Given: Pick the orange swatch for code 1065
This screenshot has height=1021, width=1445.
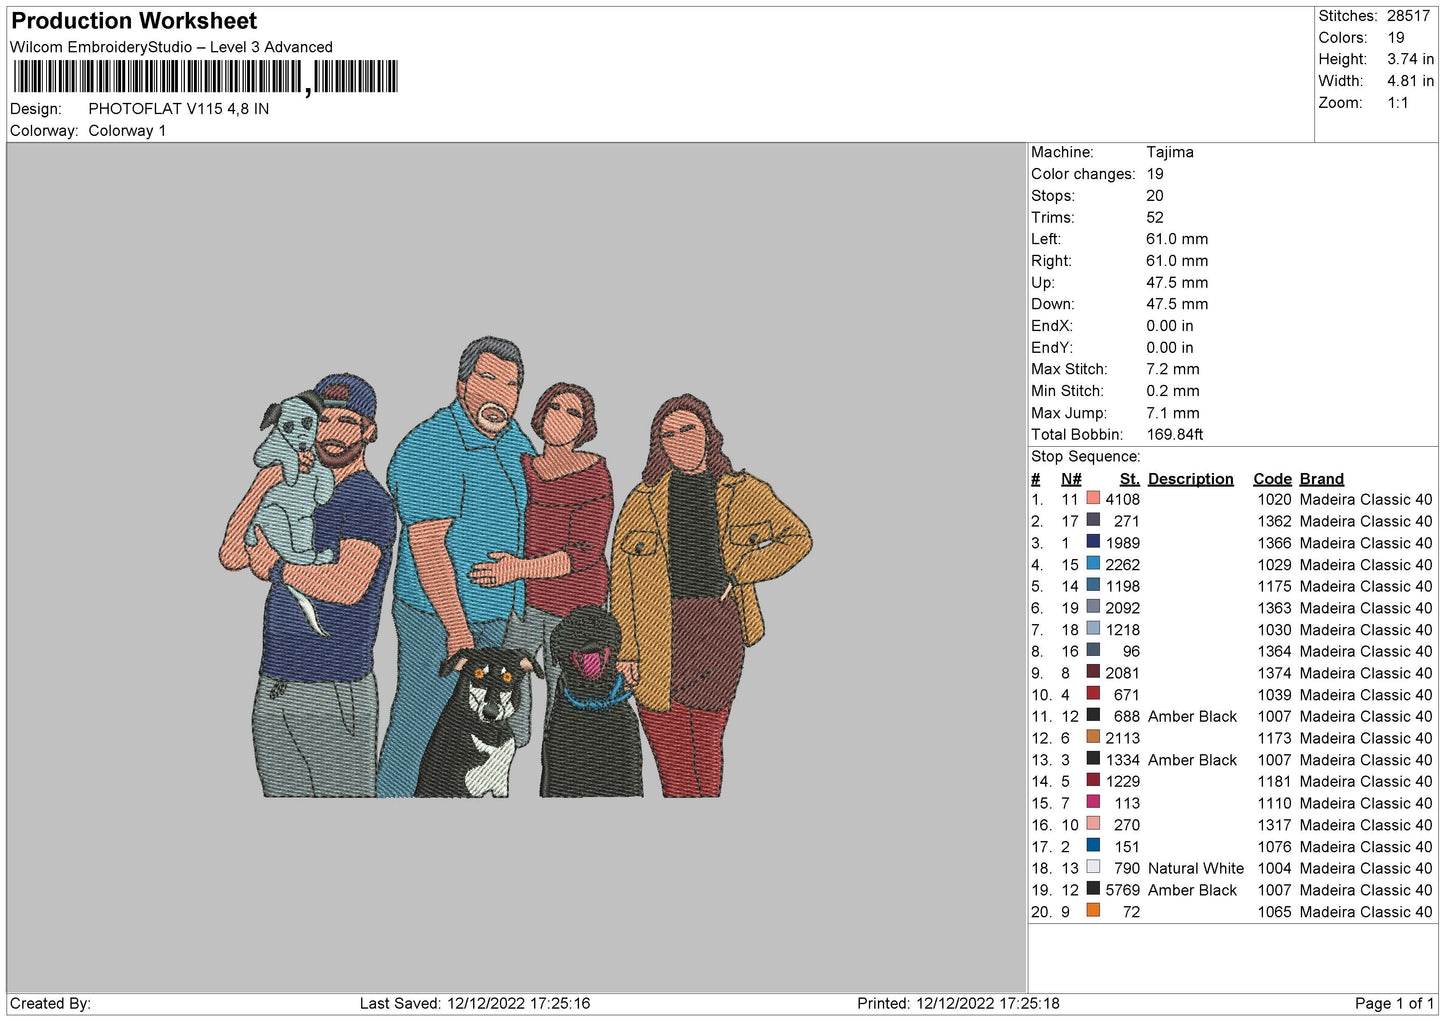Looking at the screenshot, I should coord(1093,911).
